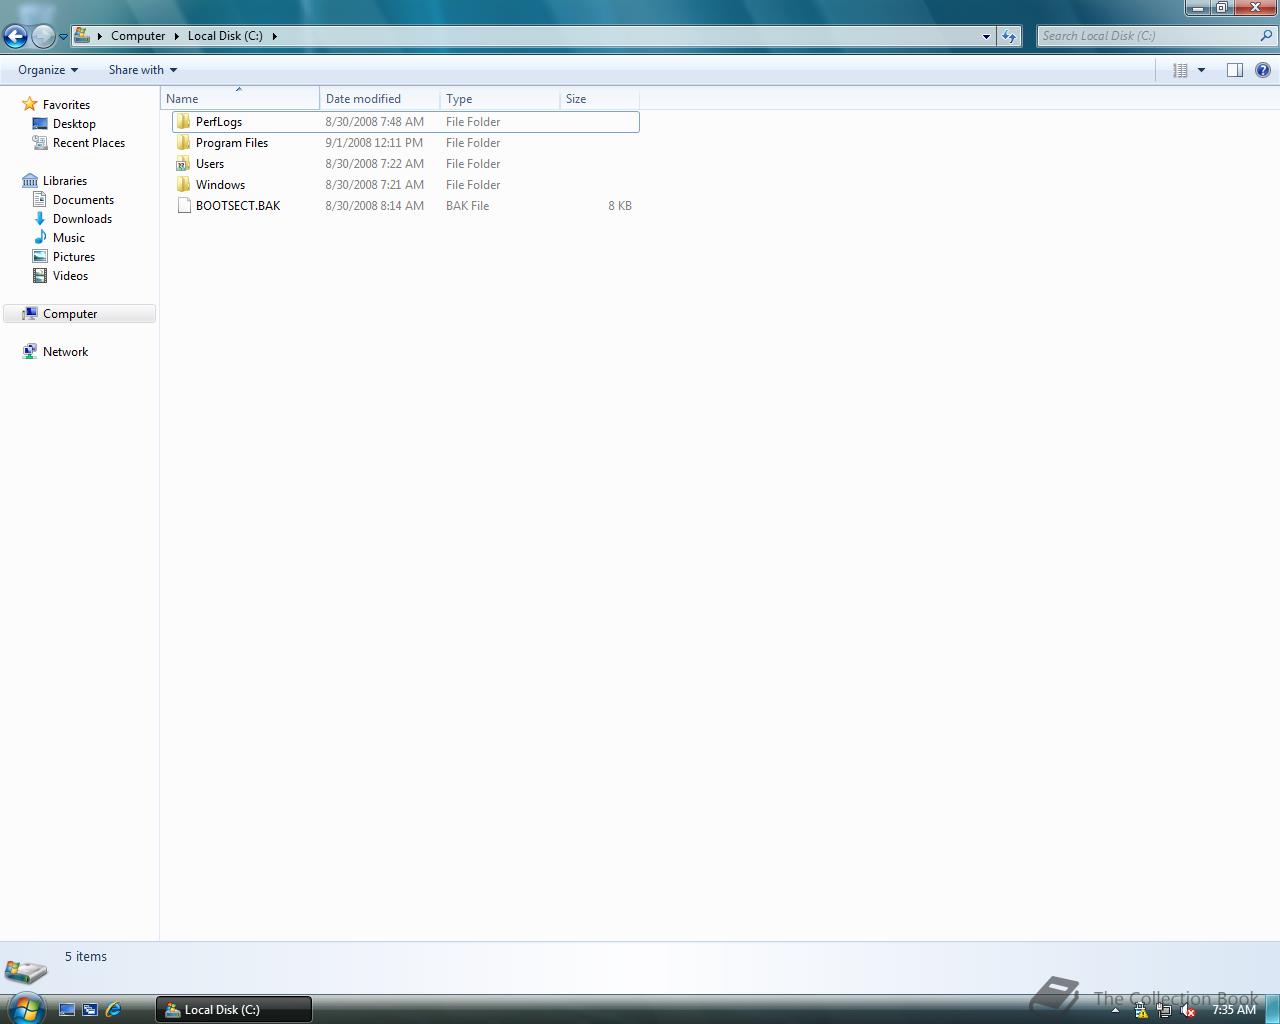Viewport: 1280px width, 1024px height.
Task: Click the Local Disk (C:) taskbar button
Action: (x=234, y=1010)
